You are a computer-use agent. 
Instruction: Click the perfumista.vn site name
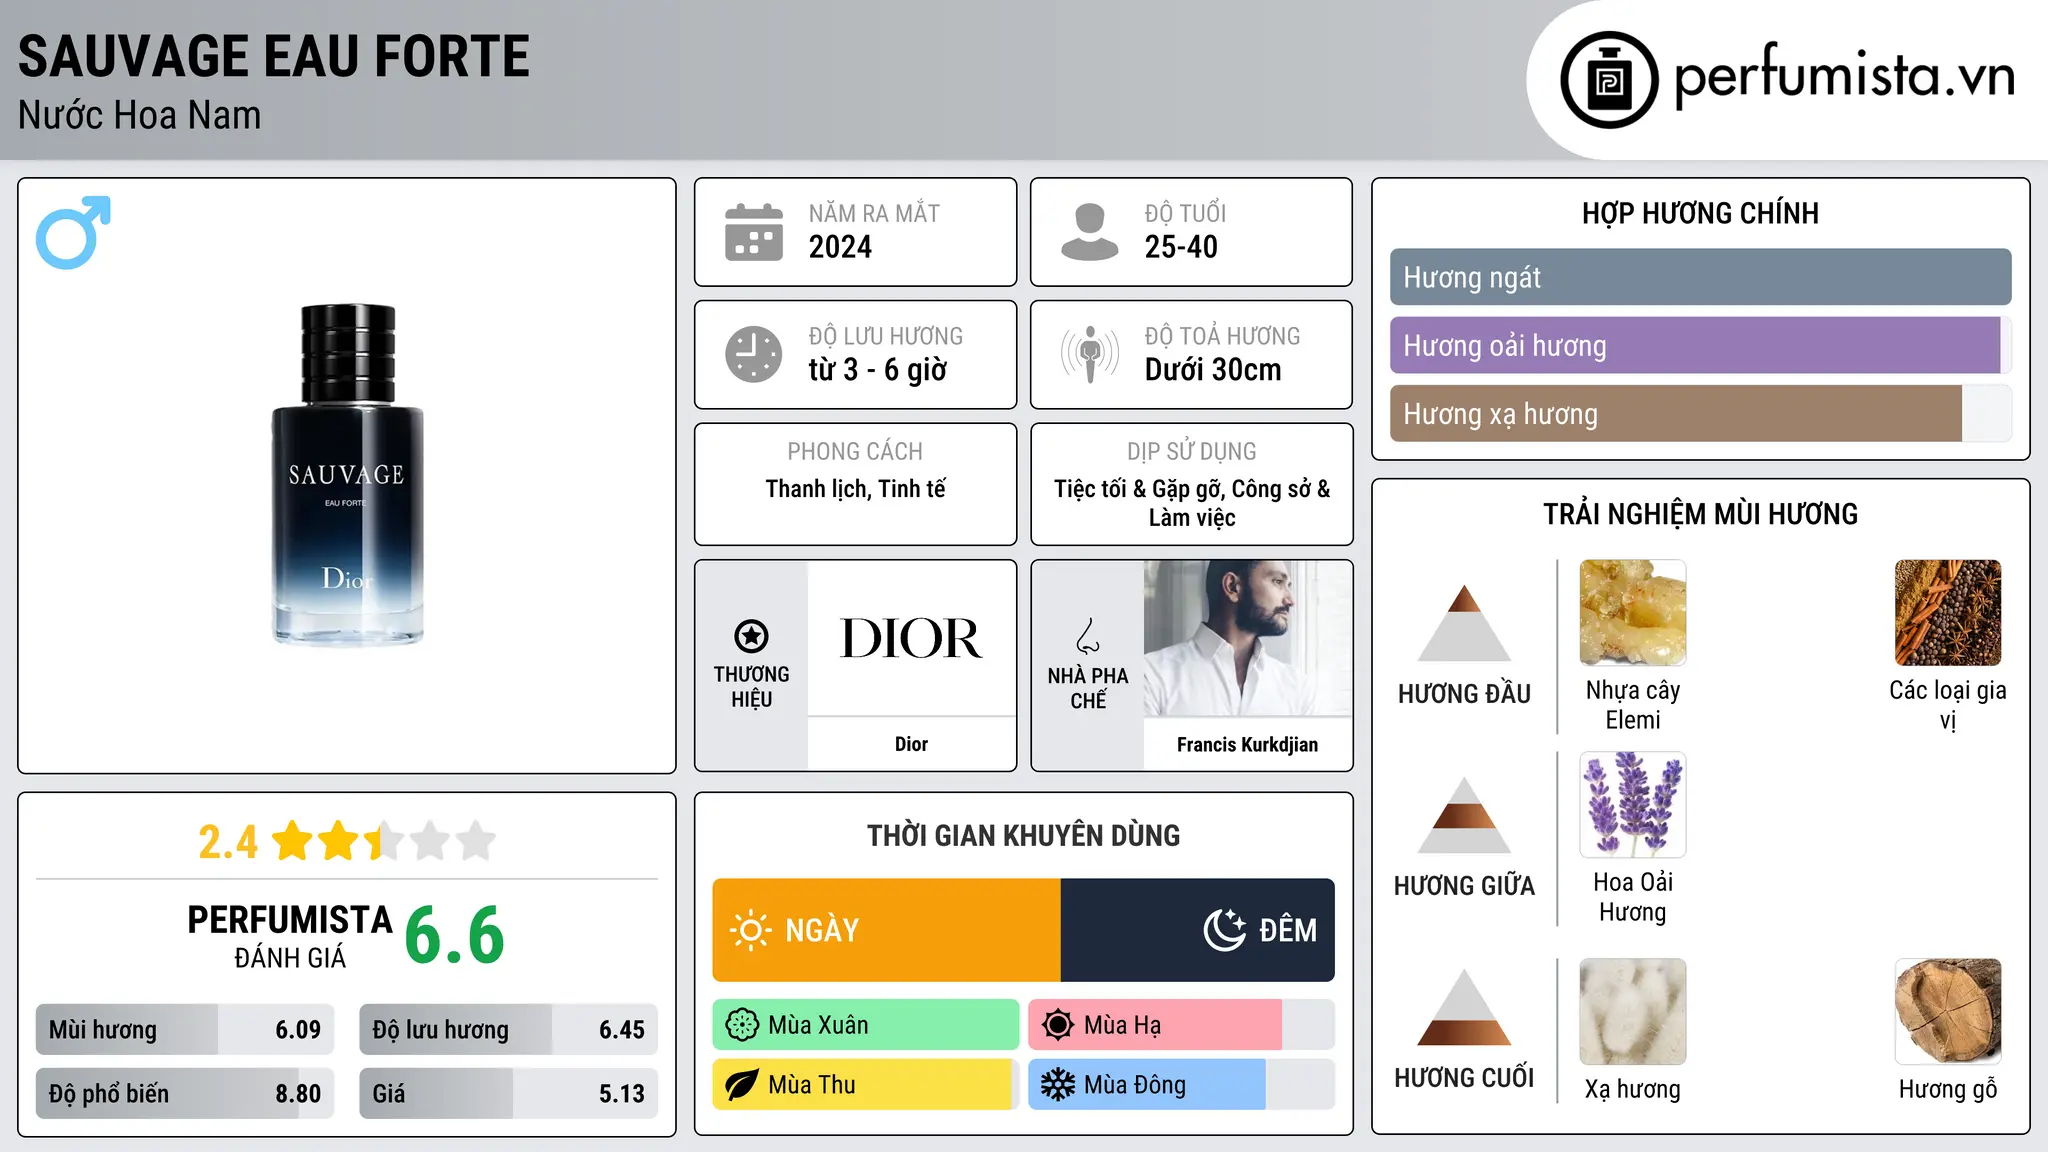click(1845, 77)
